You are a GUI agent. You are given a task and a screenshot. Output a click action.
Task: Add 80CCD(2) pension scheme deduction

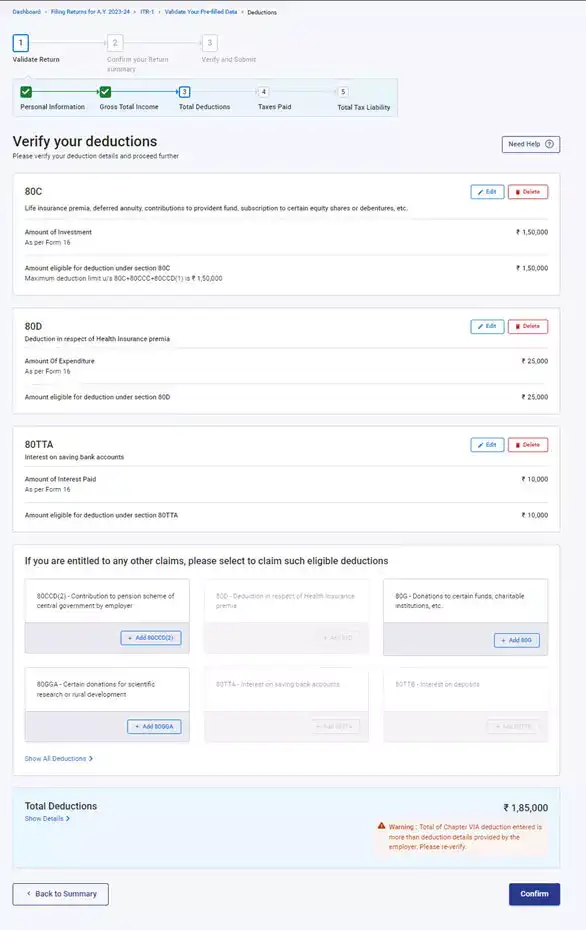151,638
